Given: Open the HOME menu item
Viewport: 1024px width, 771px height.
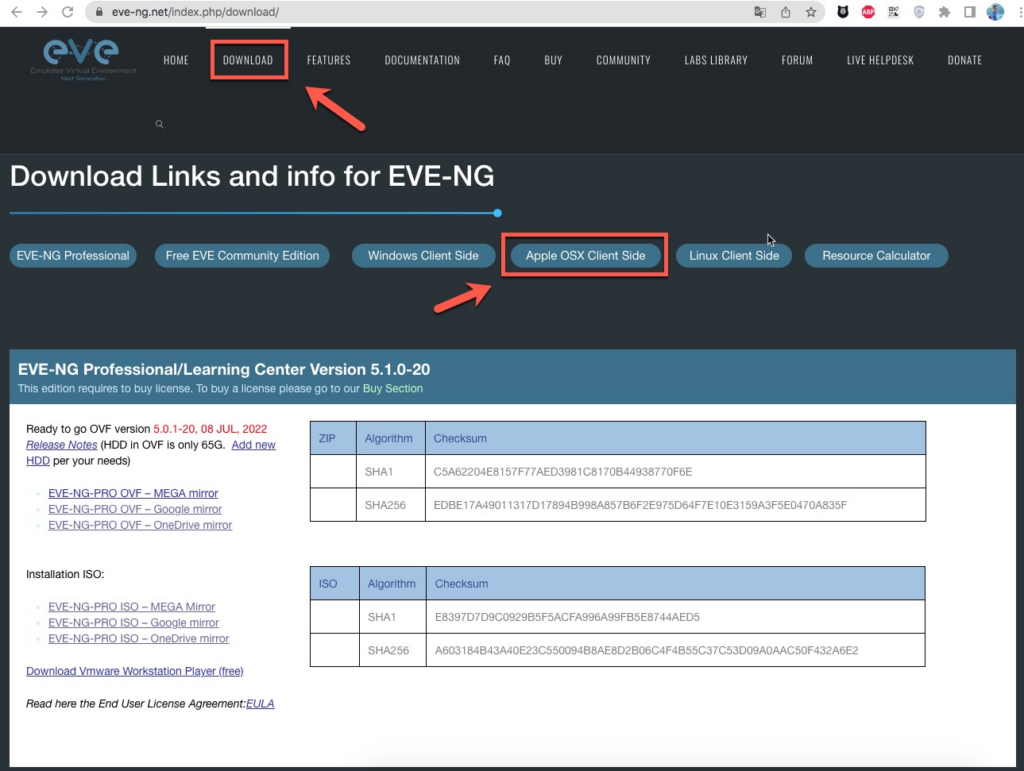Looking at the screenshot, I should pyautogui.click(x=176, y=60).
